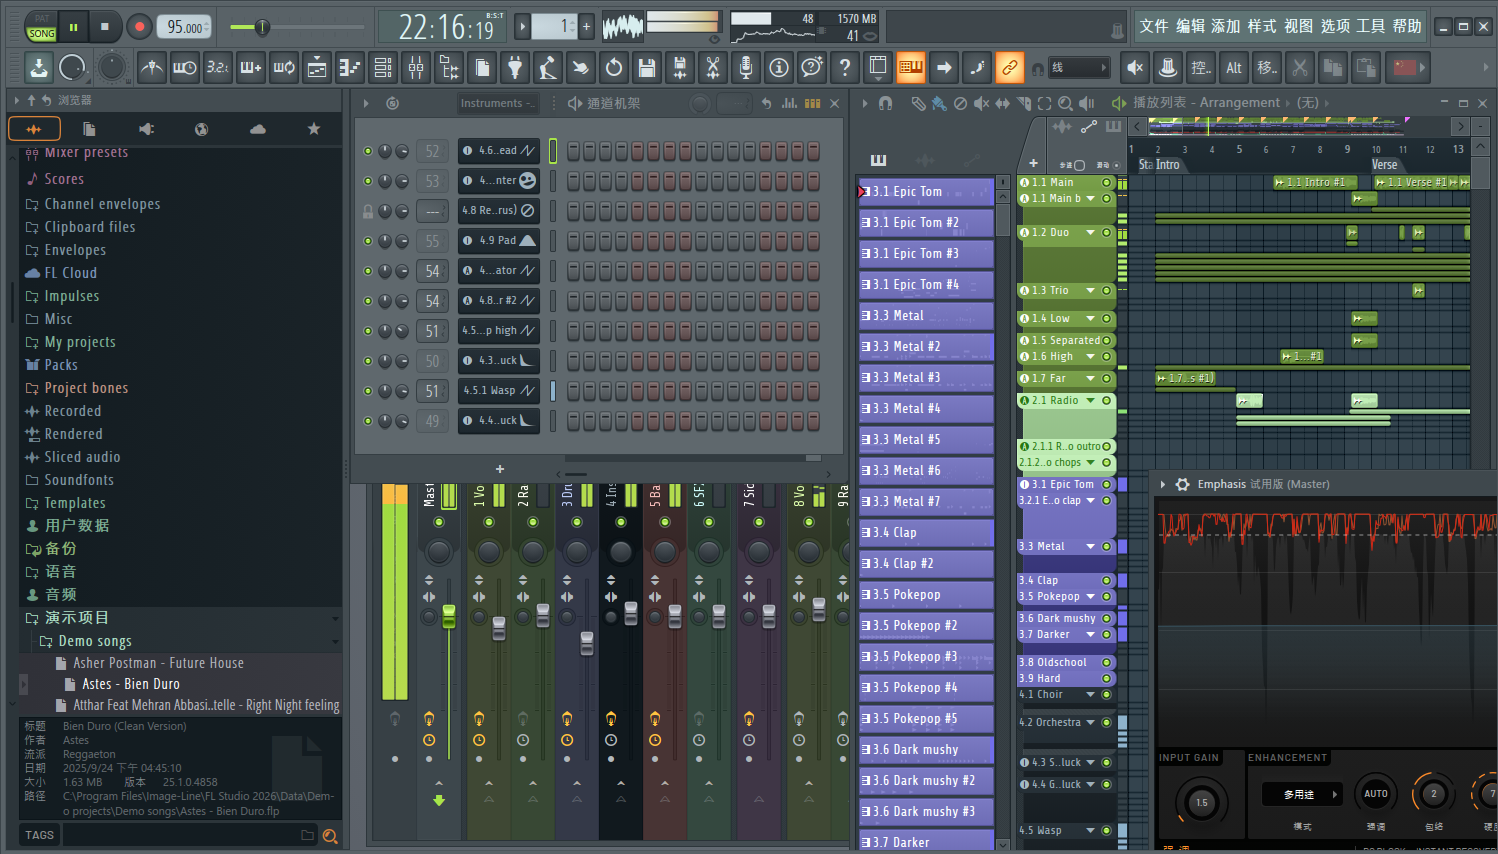Select the 3.6 Dark mushy pattern

pyautogui.click(x=926, y=750)
